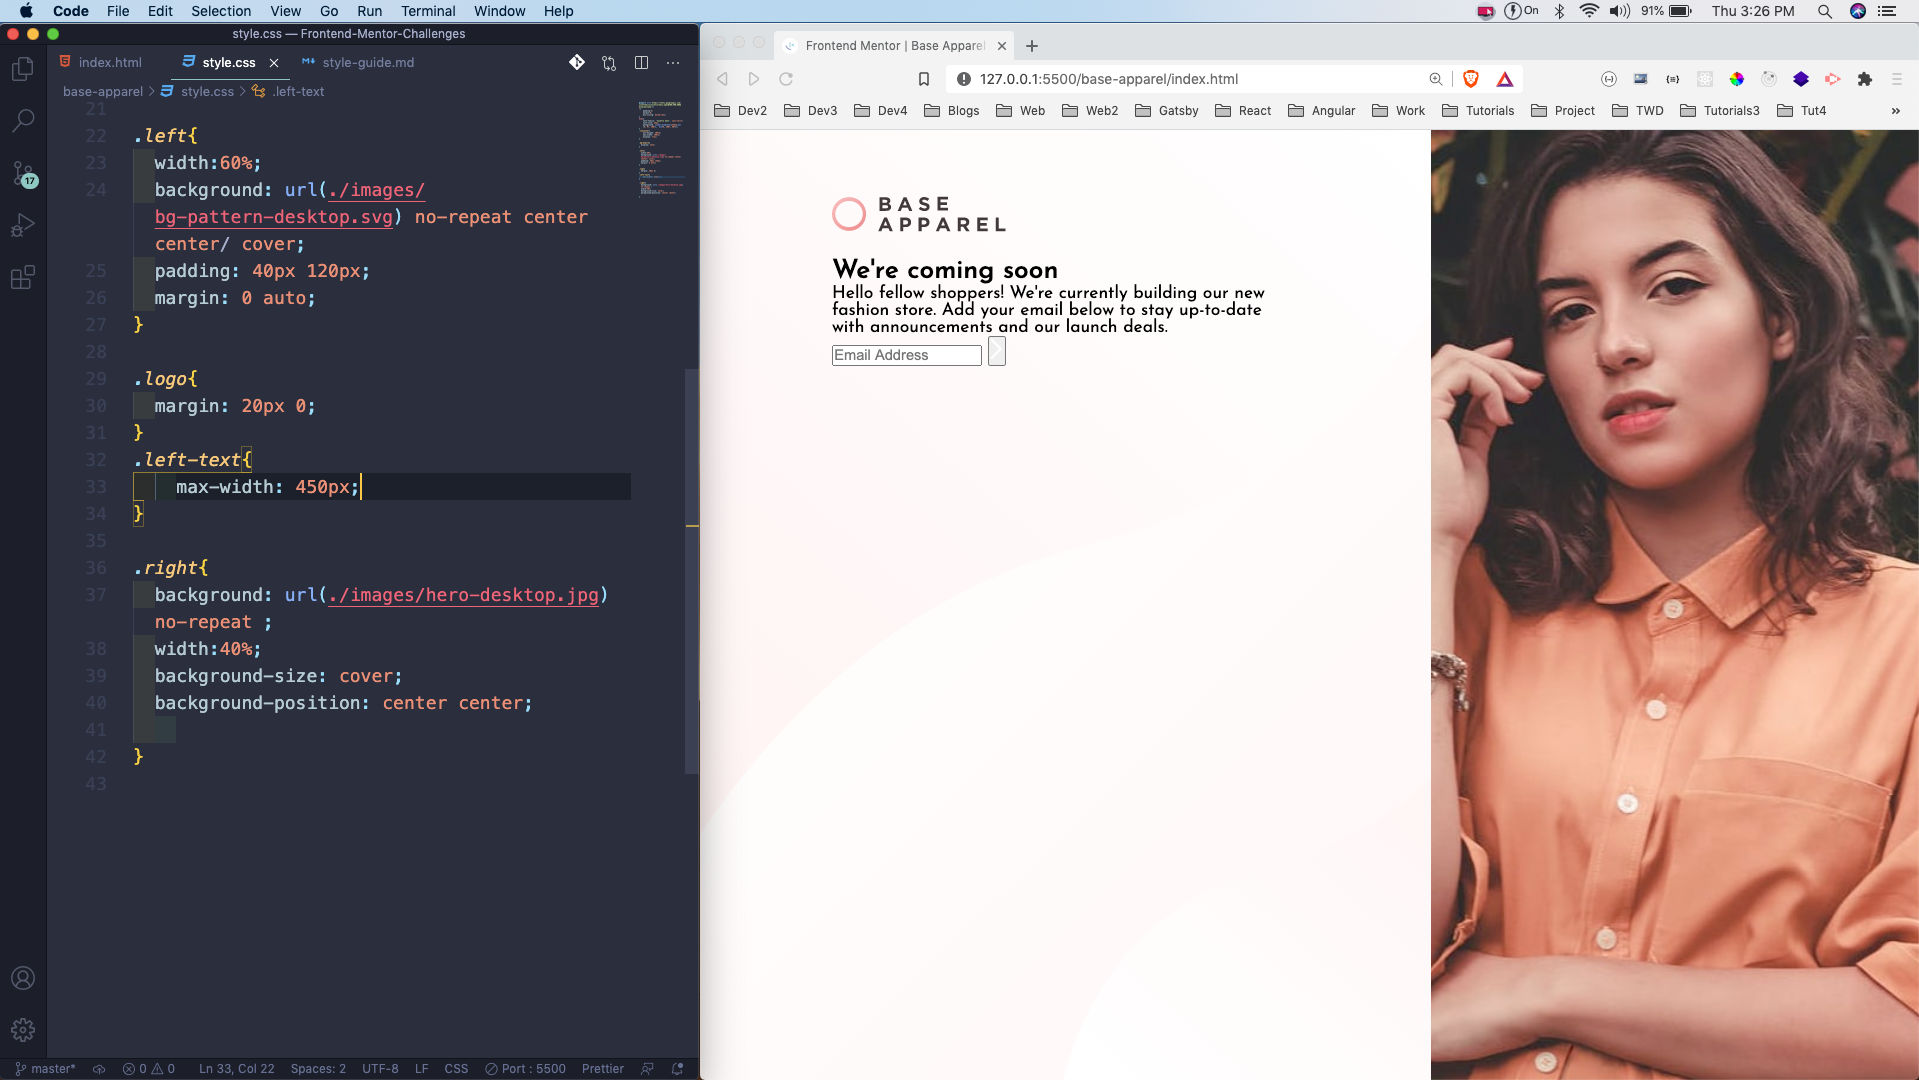
Task: Open macOS Spotlight search
Action: (1824, 11)
